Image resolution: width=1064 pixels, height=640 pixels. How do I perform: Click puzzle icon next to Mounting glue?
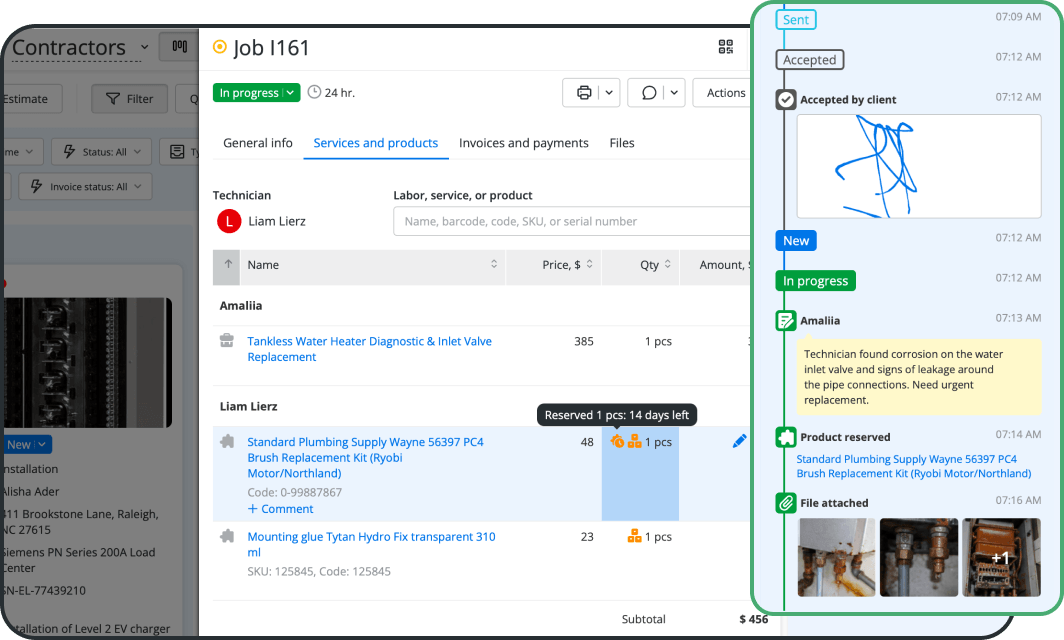click(x=227, y=536)
